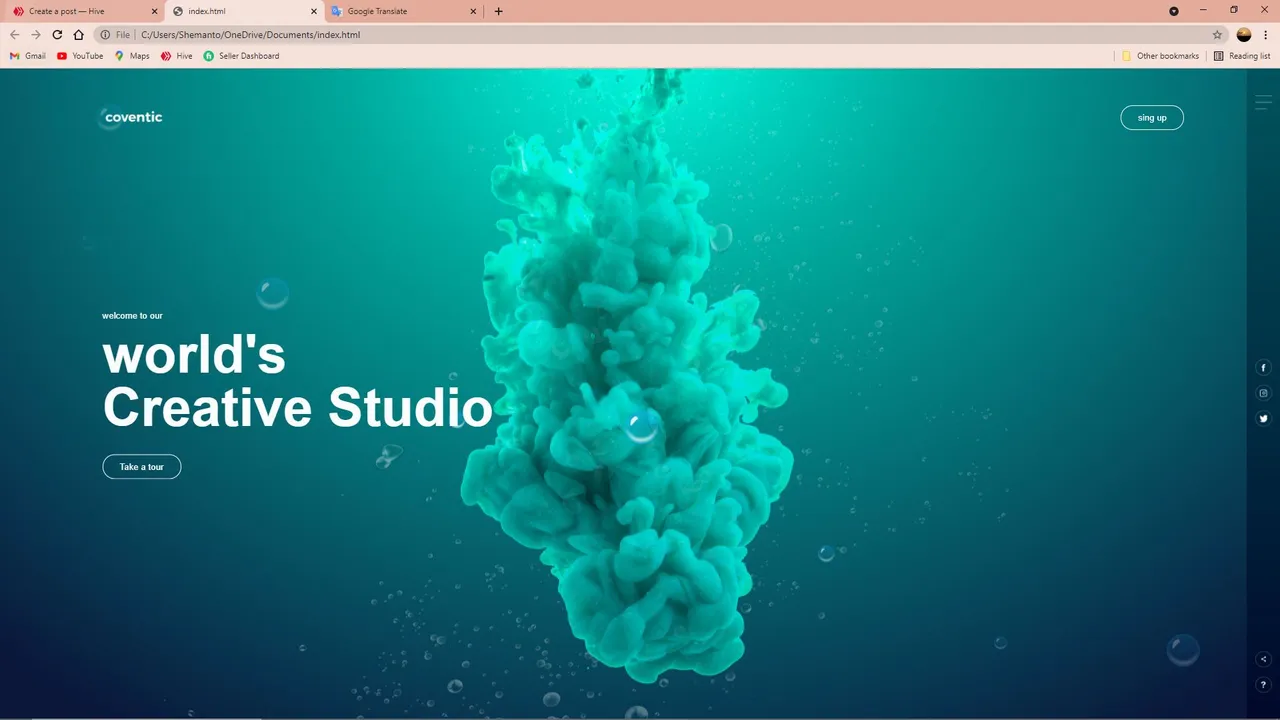Open the Chrome profile avatar
This screenshot has height=720, width=1280.
pos(1244,35)
